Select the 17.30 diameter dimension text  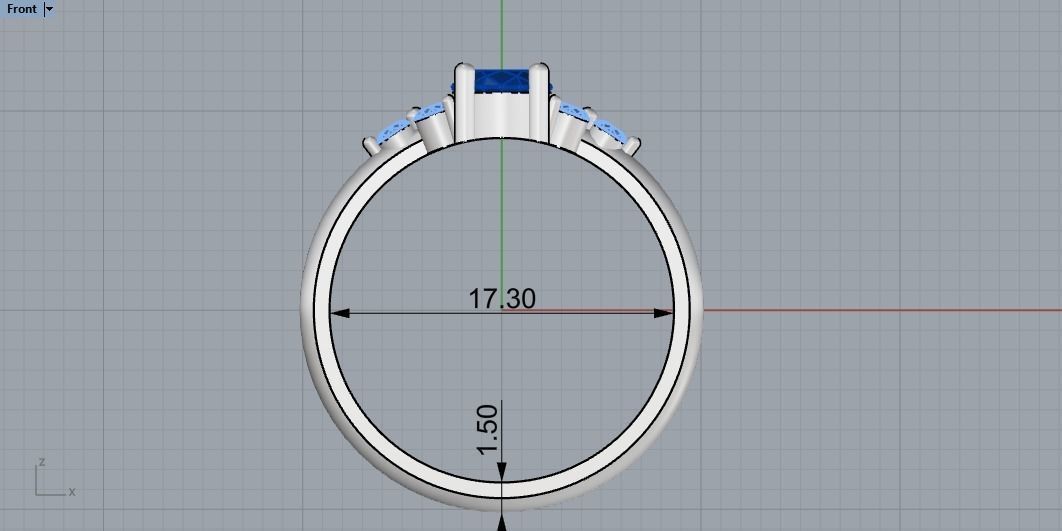(x=502, y=299)
